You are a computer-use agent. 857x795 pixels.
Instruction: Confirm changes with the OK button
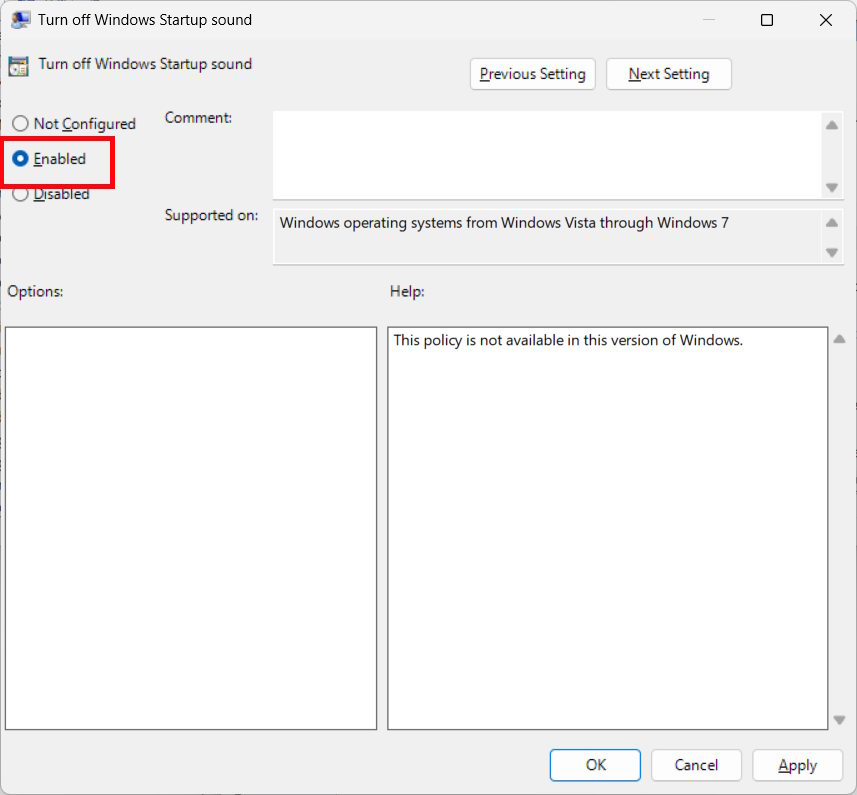pyautogui.click(x=594, y=764)
